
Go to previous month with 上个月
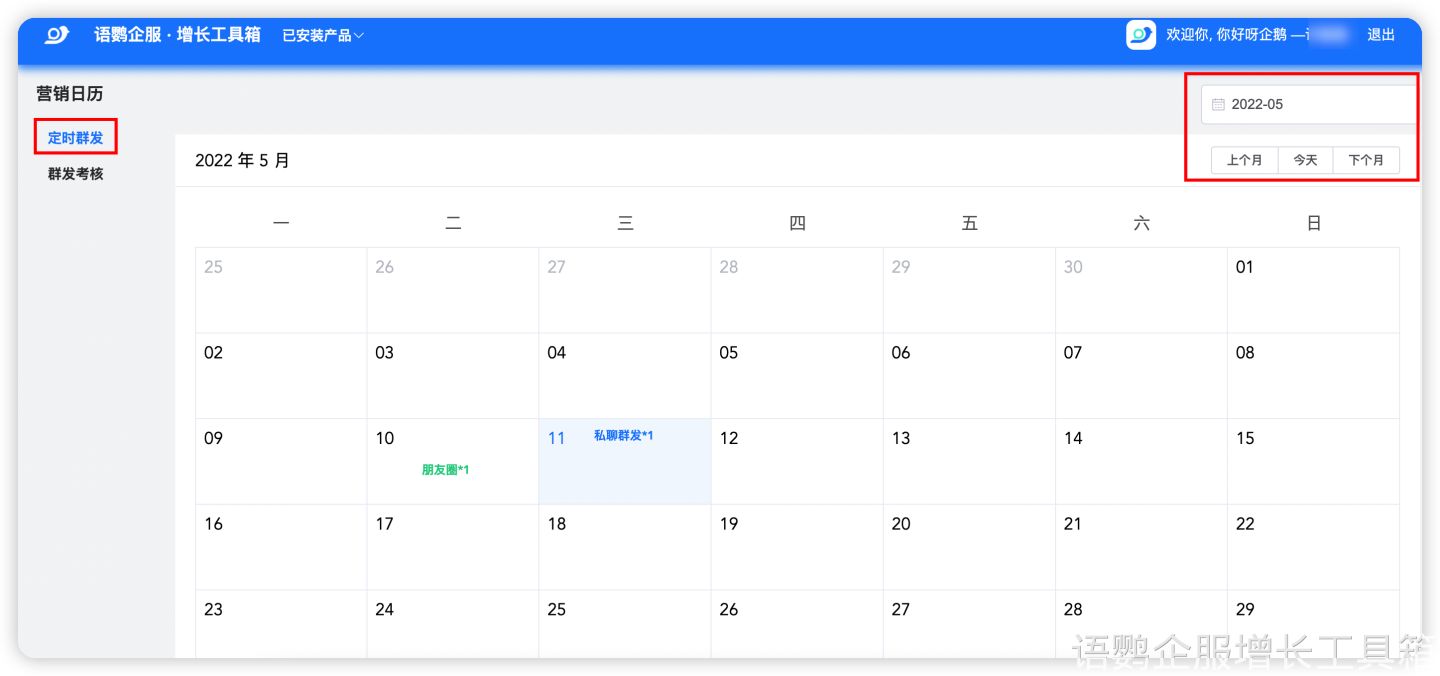1245,160
